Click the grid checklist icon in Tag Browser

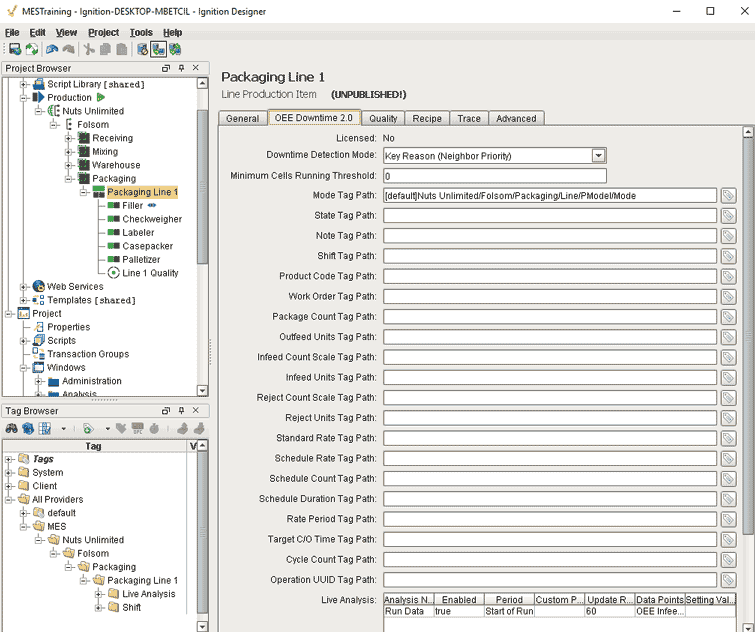[x=45, y=428]
